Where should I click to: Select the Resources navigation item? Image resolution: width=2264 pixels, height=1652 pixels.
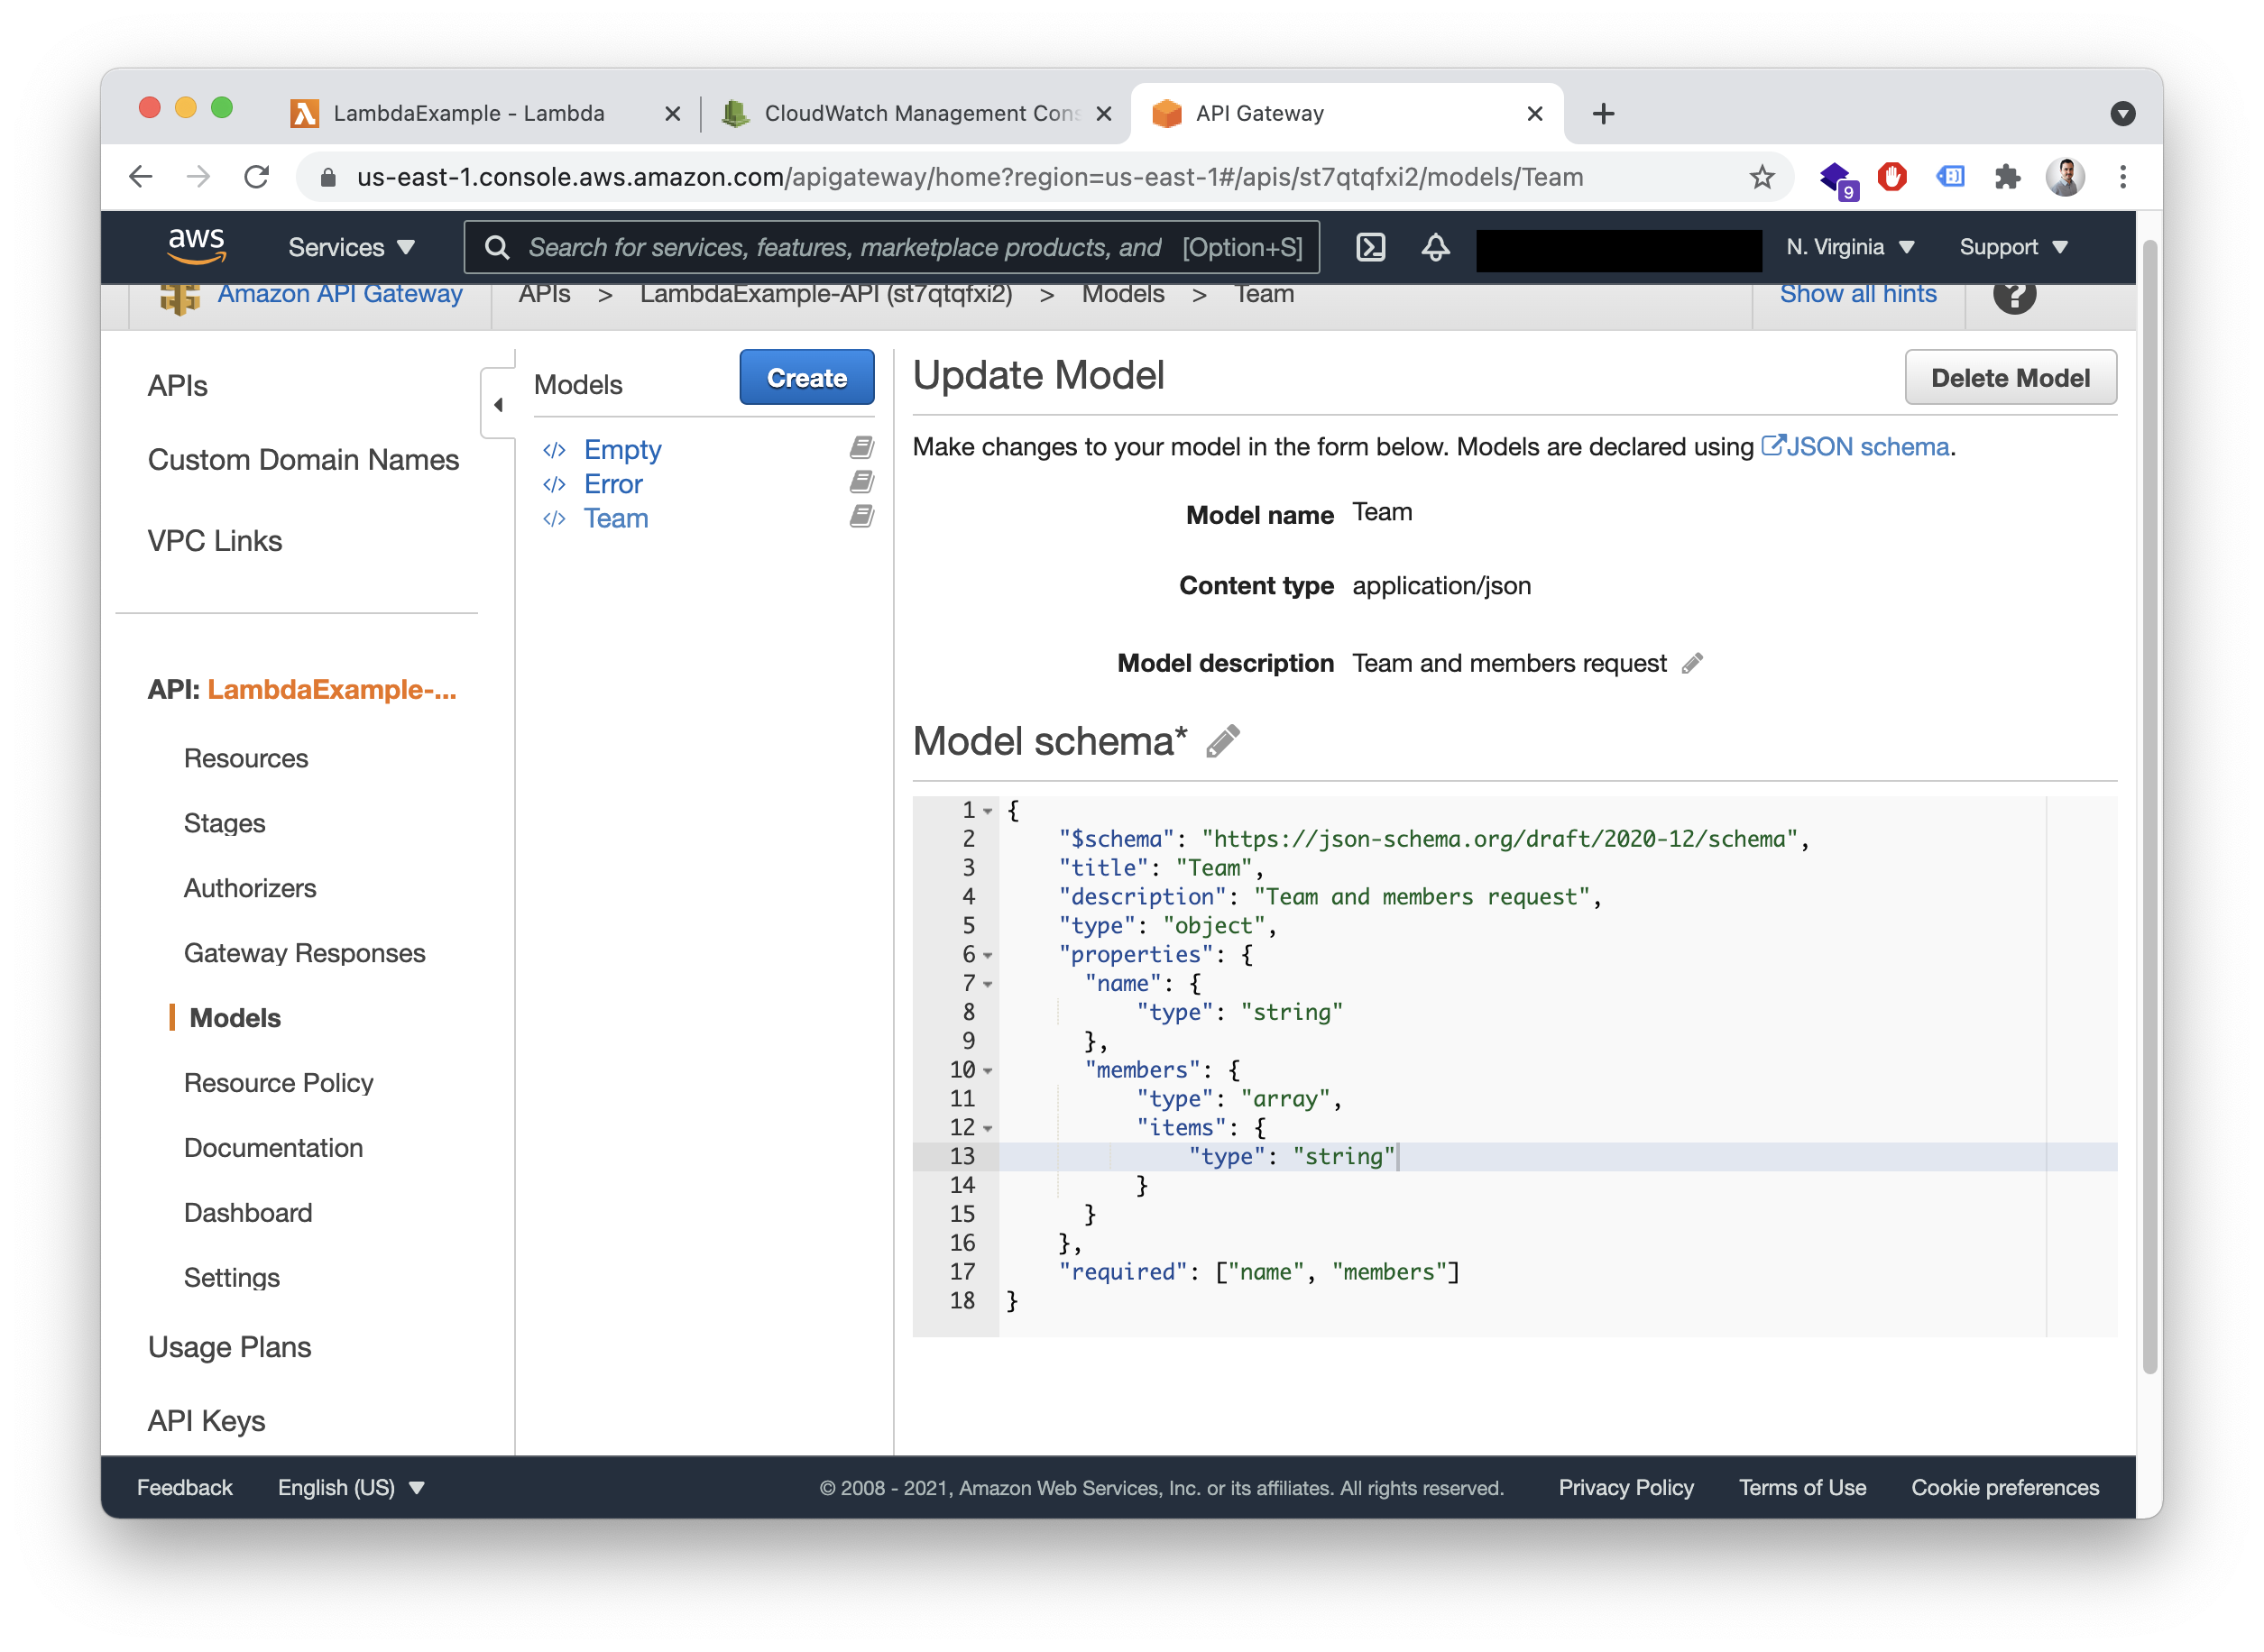point(244,757)
